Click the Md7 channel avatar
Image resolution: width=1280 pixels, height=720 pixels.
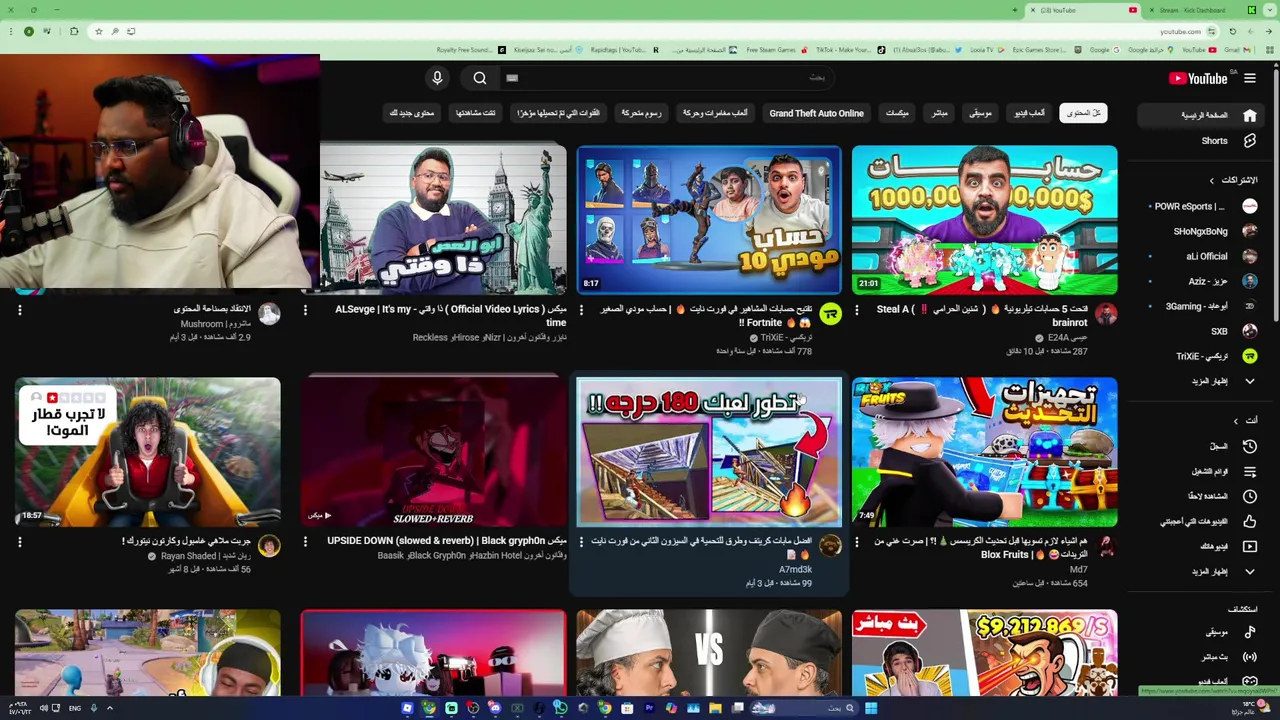pyautogui.click(x=1105, y=546)
